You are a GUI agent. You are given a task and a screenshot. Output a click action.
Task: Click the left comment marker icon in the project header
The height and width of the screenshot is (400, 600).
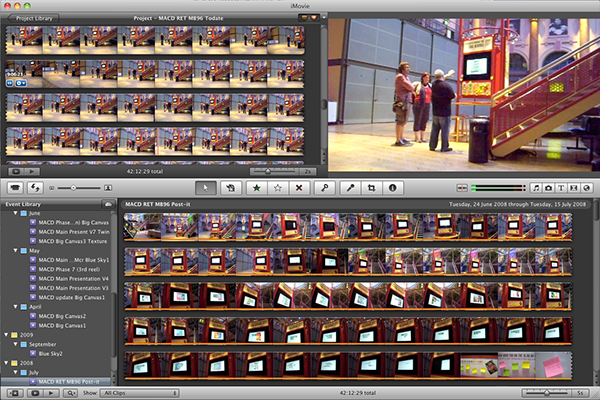pyautogui.click(x=304, y=18)
